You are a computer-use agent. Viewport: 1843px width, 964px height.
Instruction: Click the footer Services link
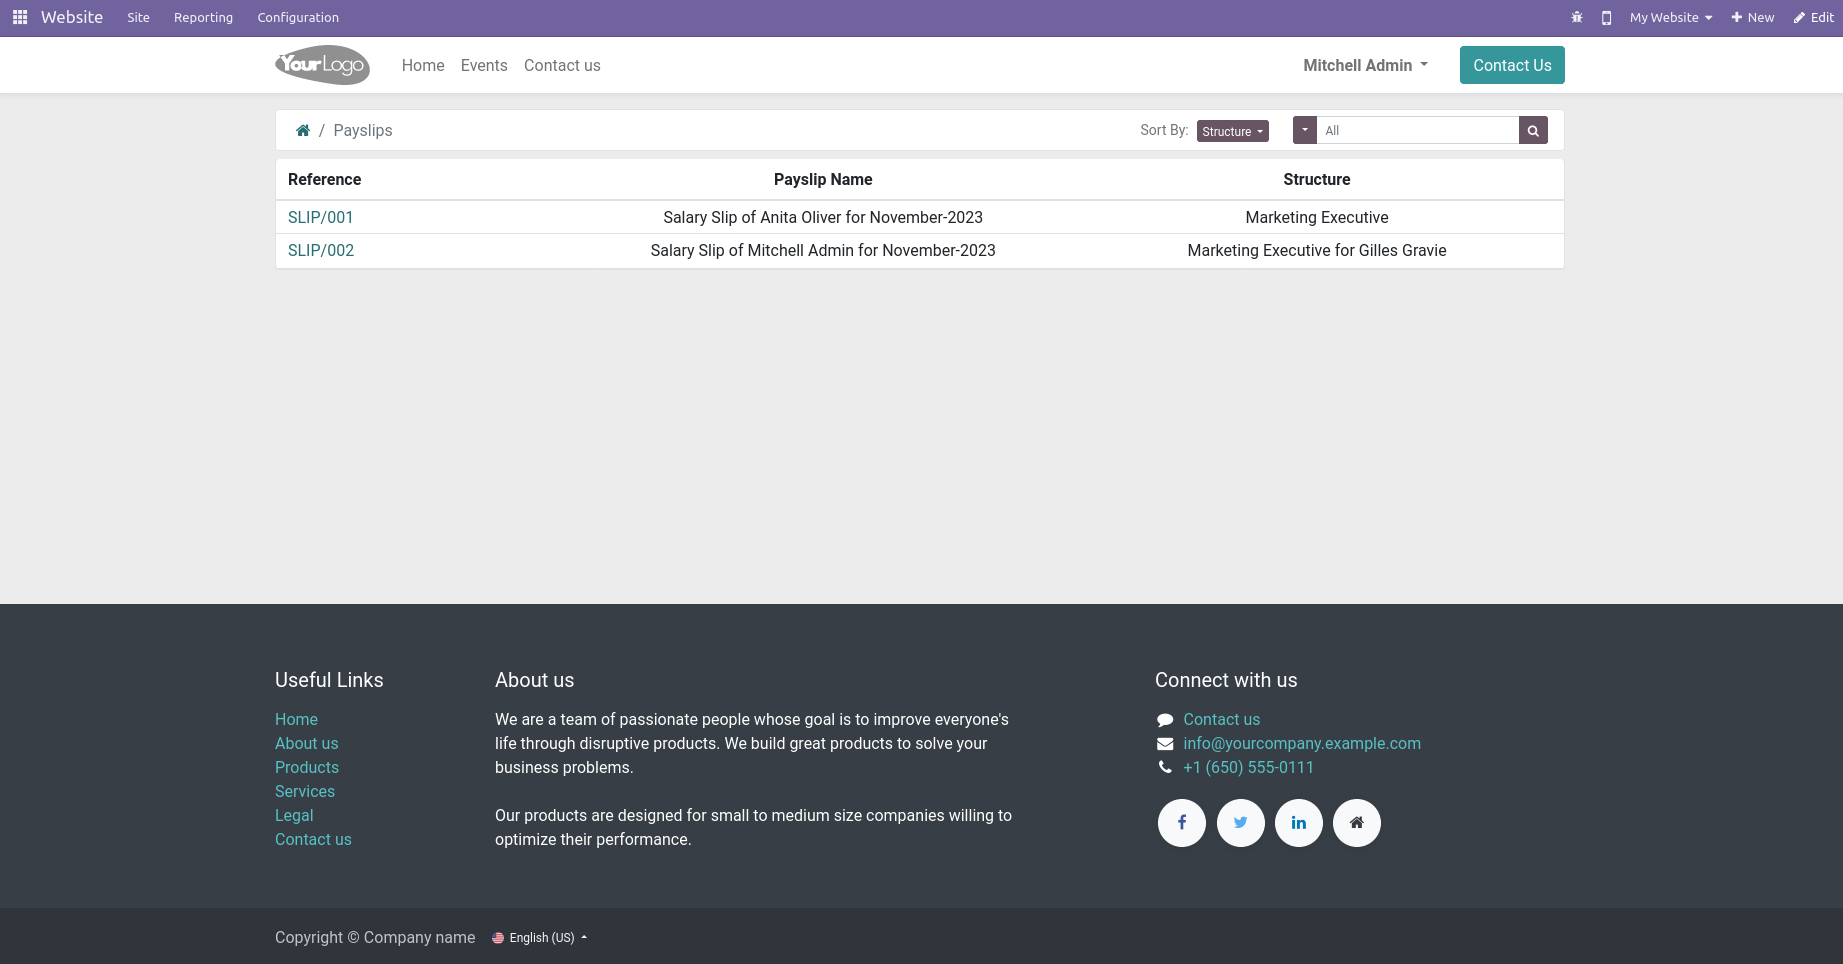(x=305, y=791)
